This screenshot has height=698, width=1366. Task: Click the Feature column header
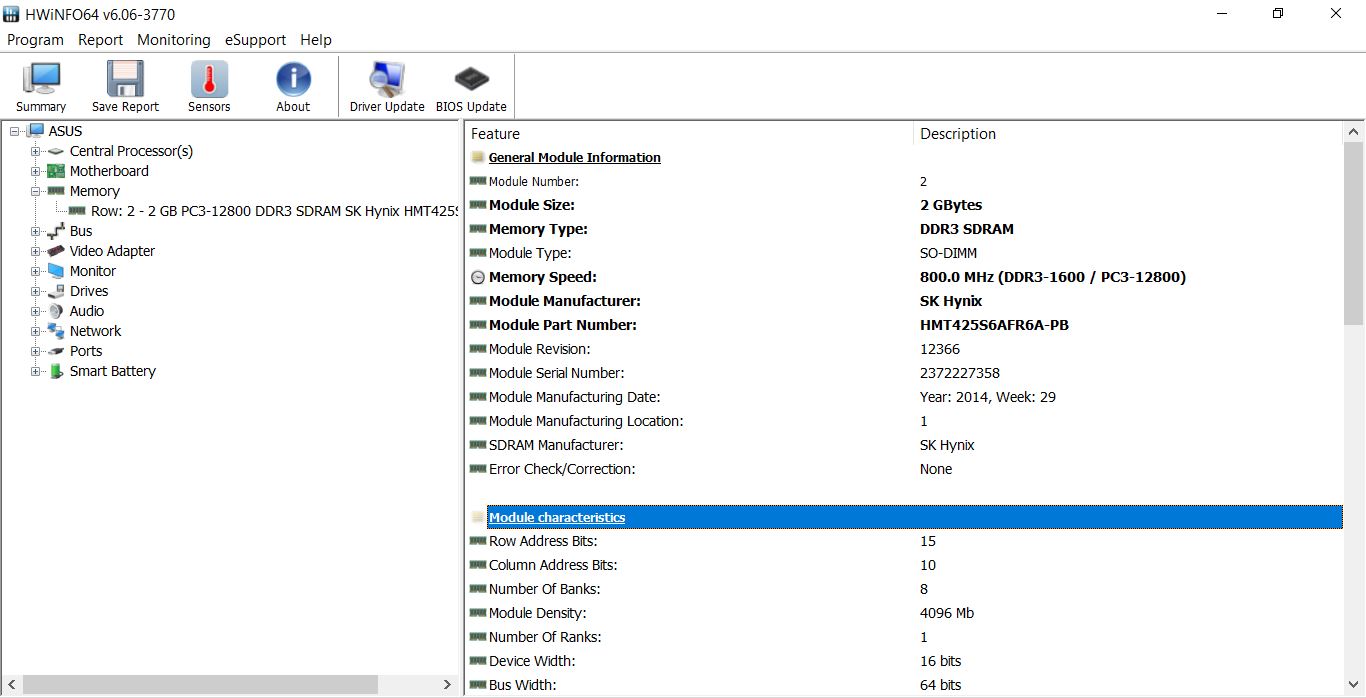[x=495, y=134]
